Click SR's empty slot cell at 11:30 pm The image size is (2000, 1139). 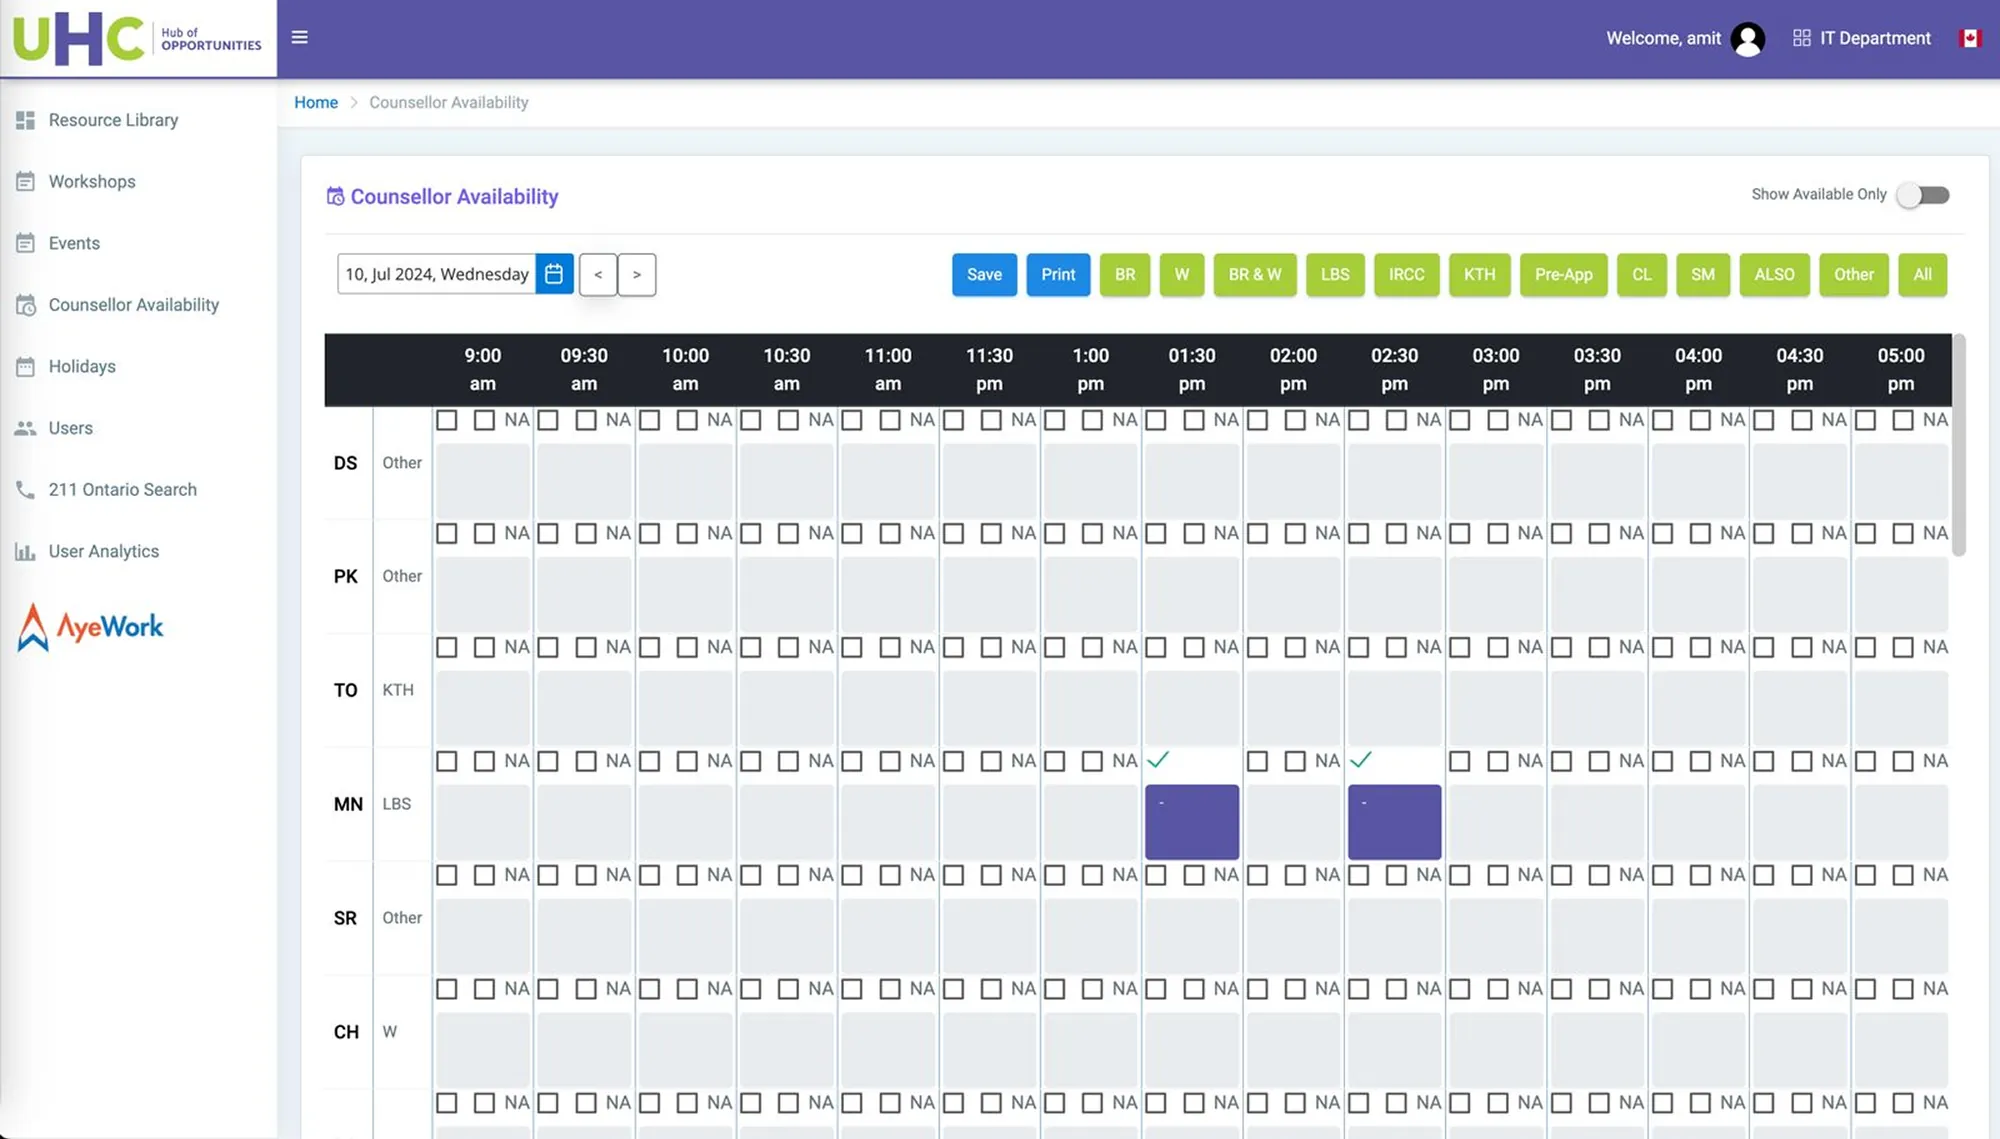989,936
